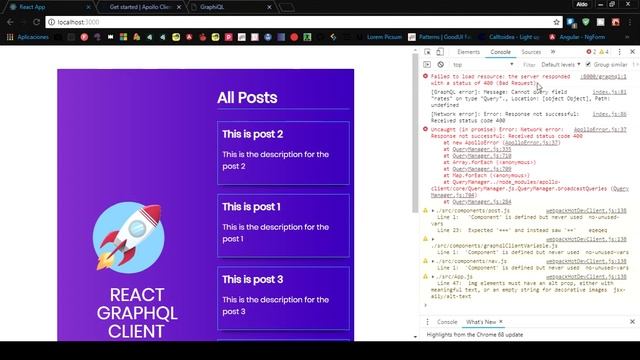Click the blue extension icon beside the star
Image resolution: width=640 pixels, height=360 pixels.
pos(571,22)
